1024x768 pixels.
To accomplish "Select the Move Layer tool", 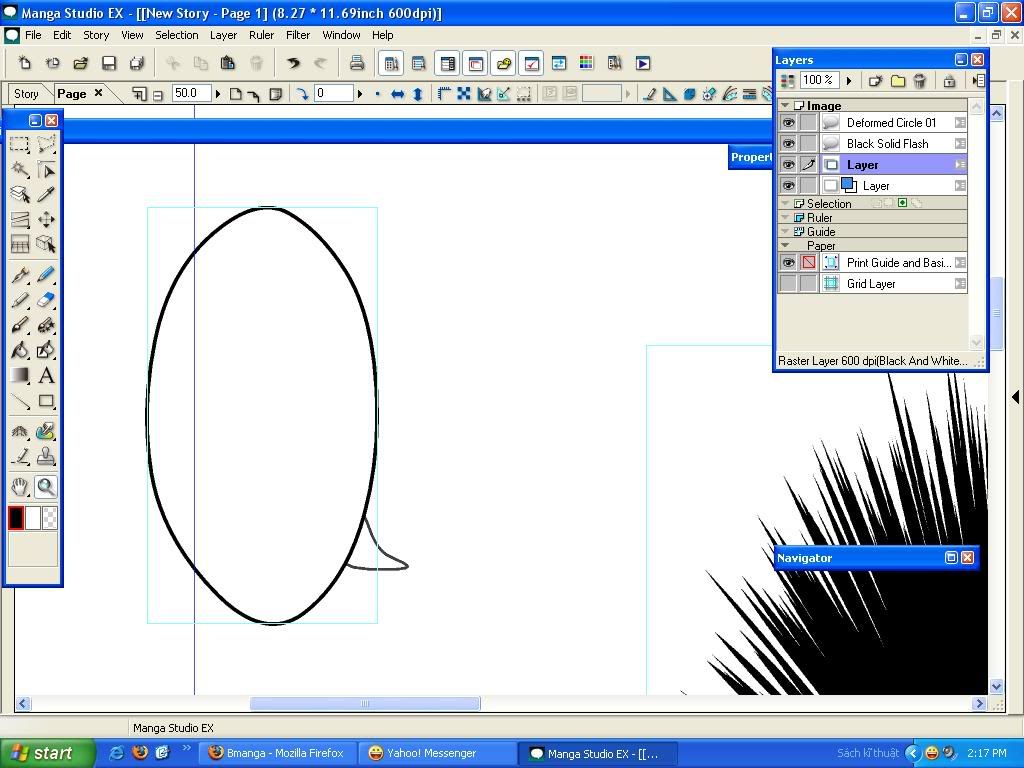I will point(46,219).
